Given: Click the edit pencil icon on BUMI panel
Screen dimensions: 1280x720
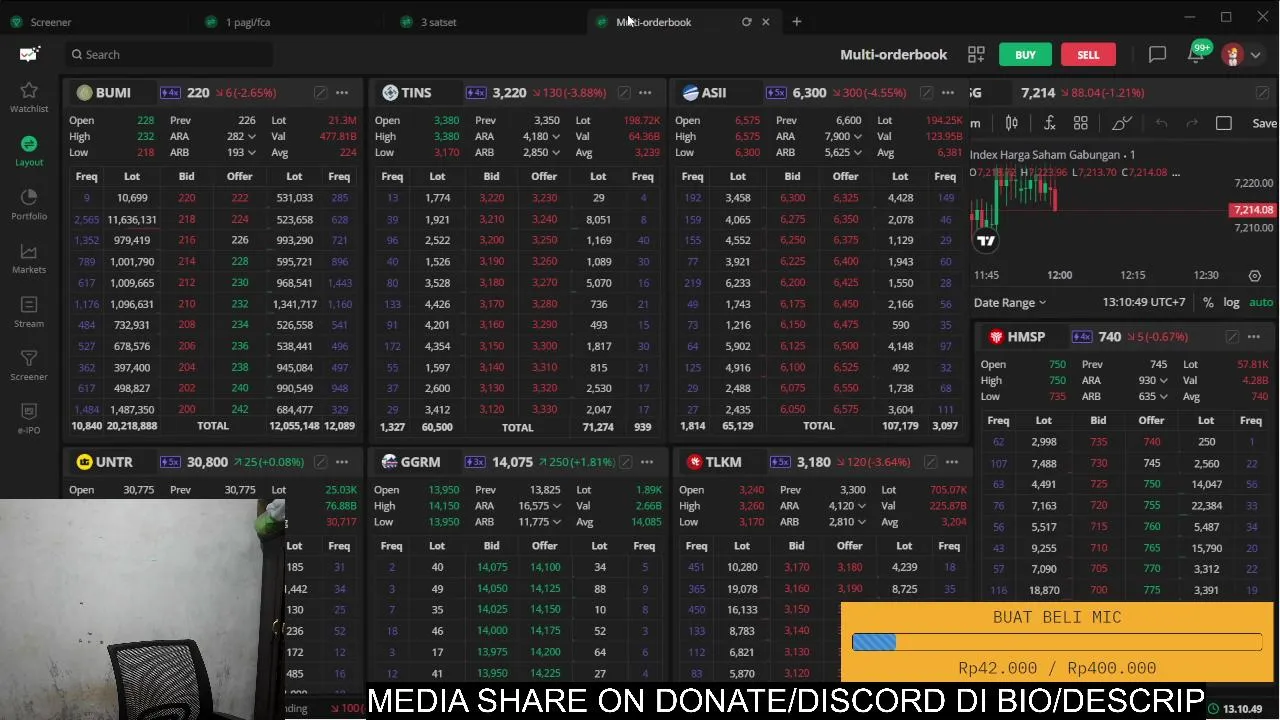Looking at the screenshot, I should point(320,92).
